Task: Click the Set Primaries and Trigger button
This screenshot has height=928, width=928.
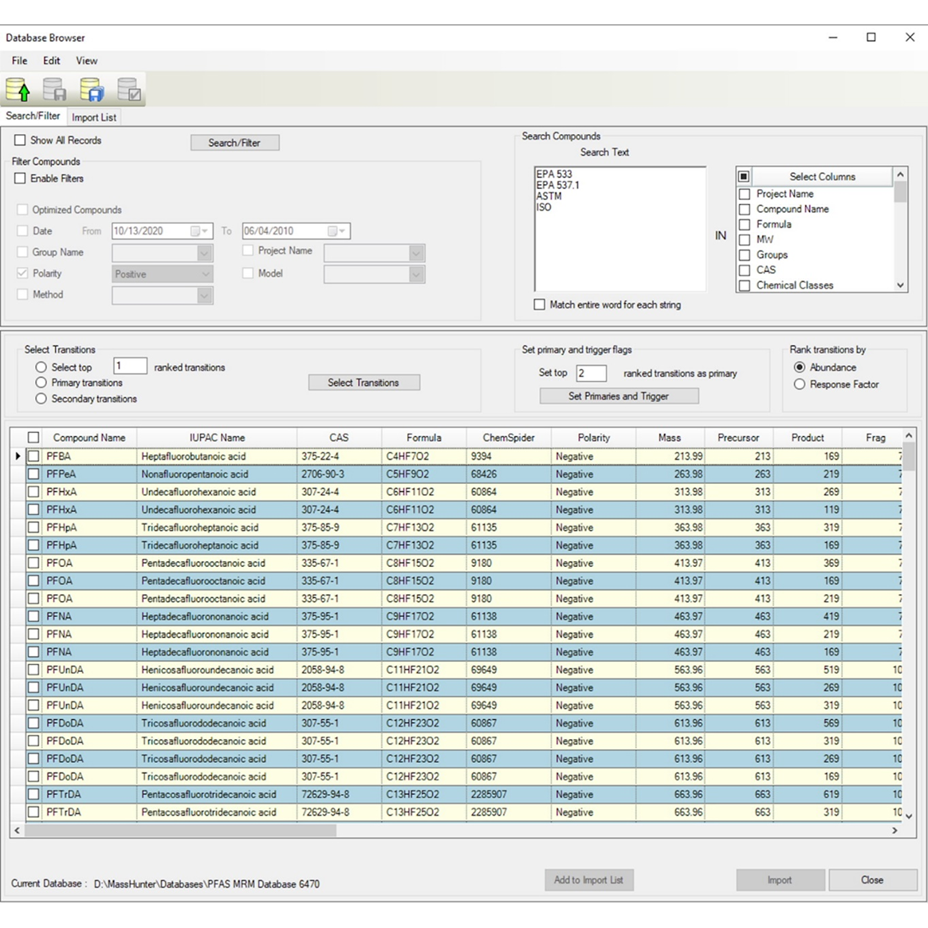Action: 618,396
